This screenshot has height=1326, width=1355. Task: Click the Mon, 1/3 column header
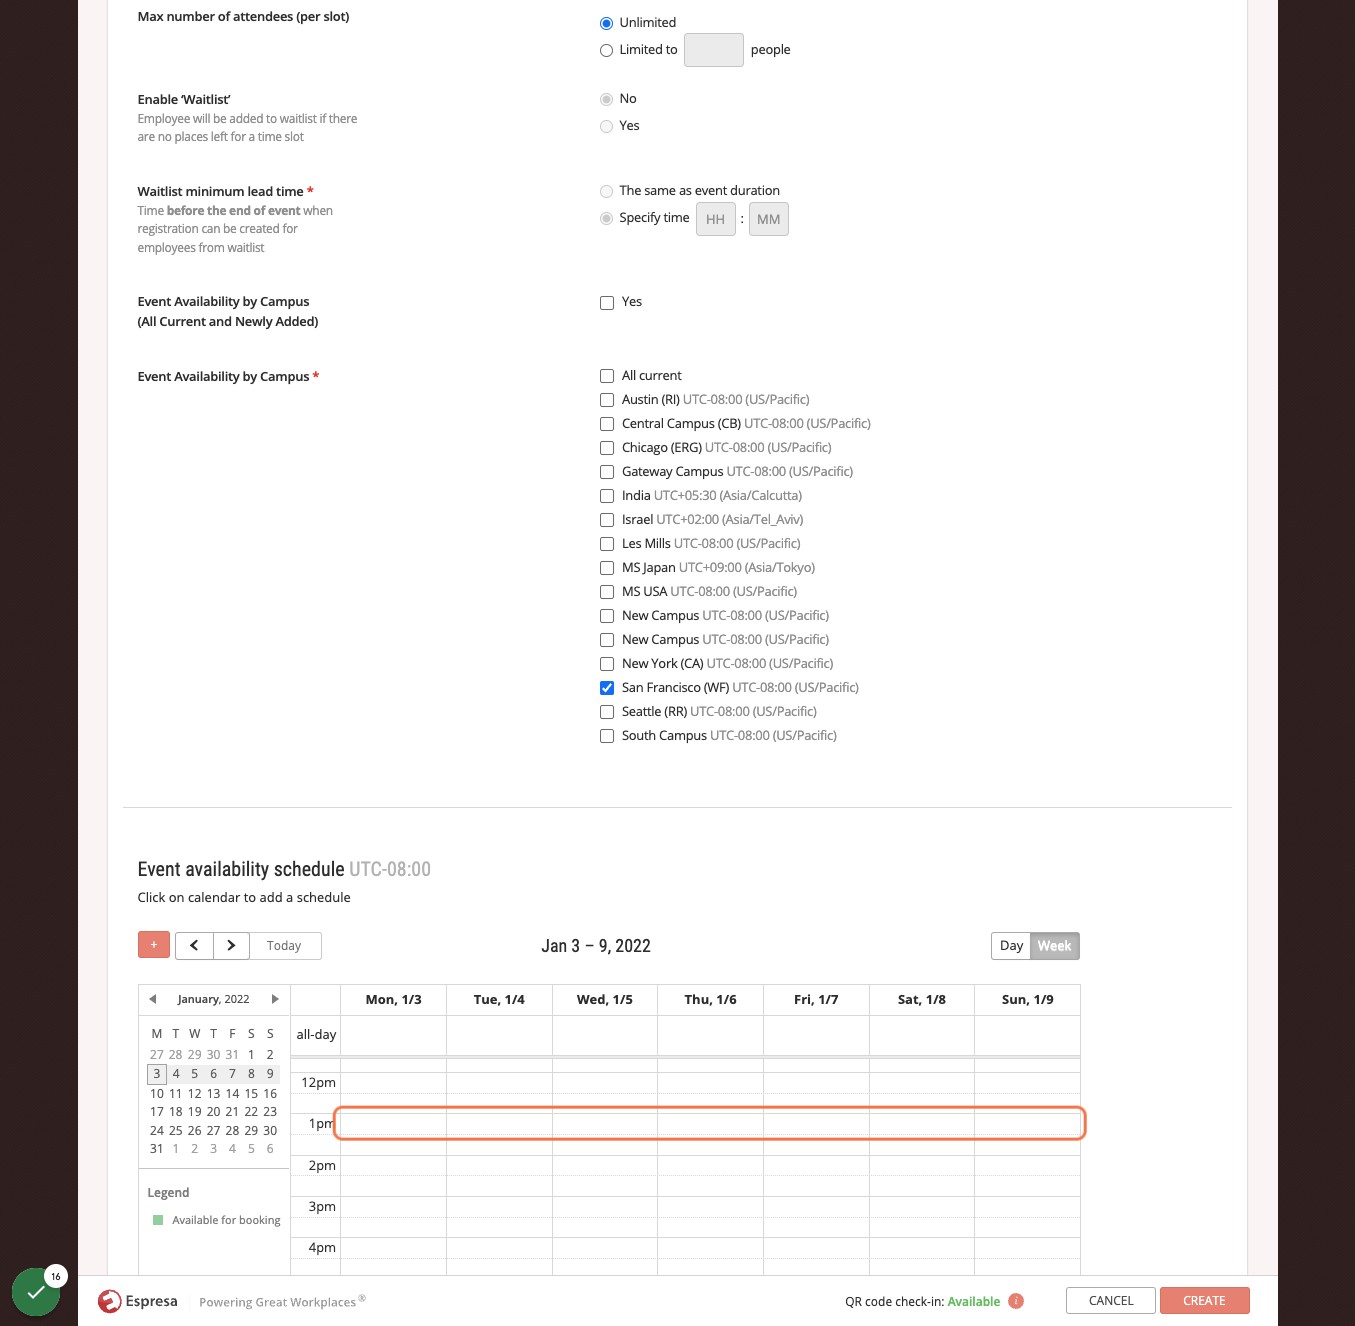point(393,1000)
